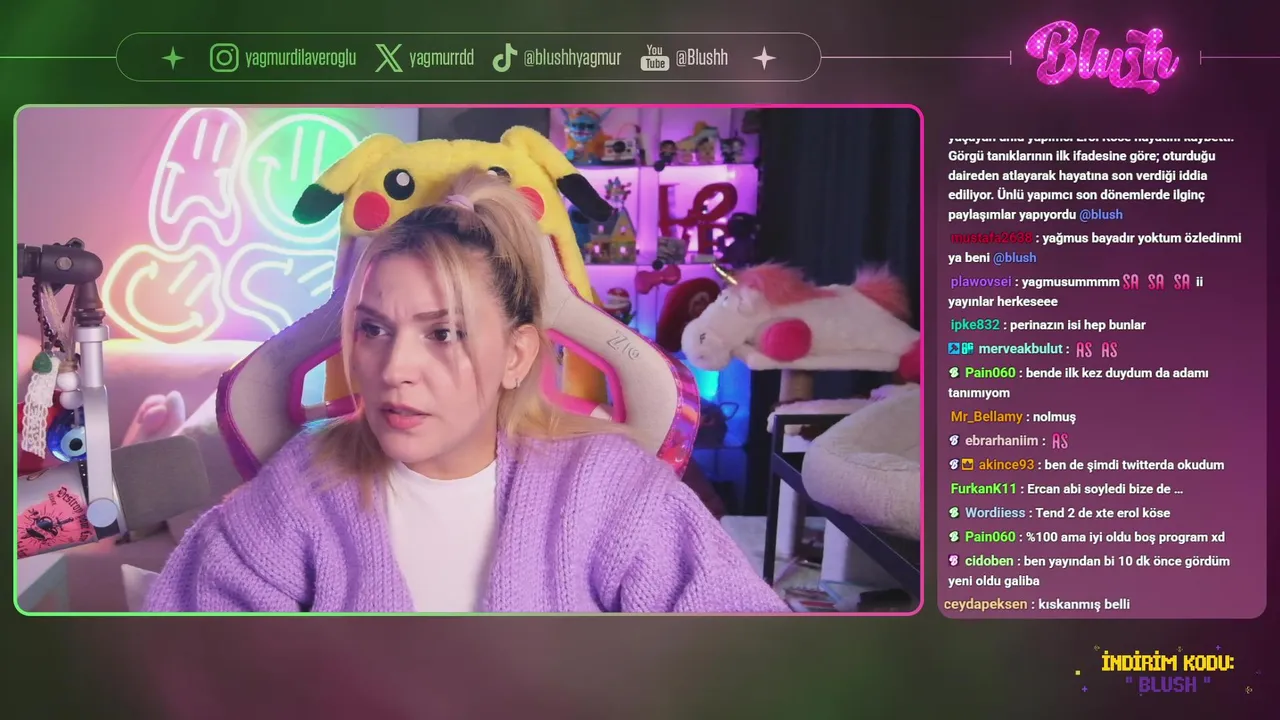
Task: Click username Wordiiess in chat
Action: tap(996, 513)
